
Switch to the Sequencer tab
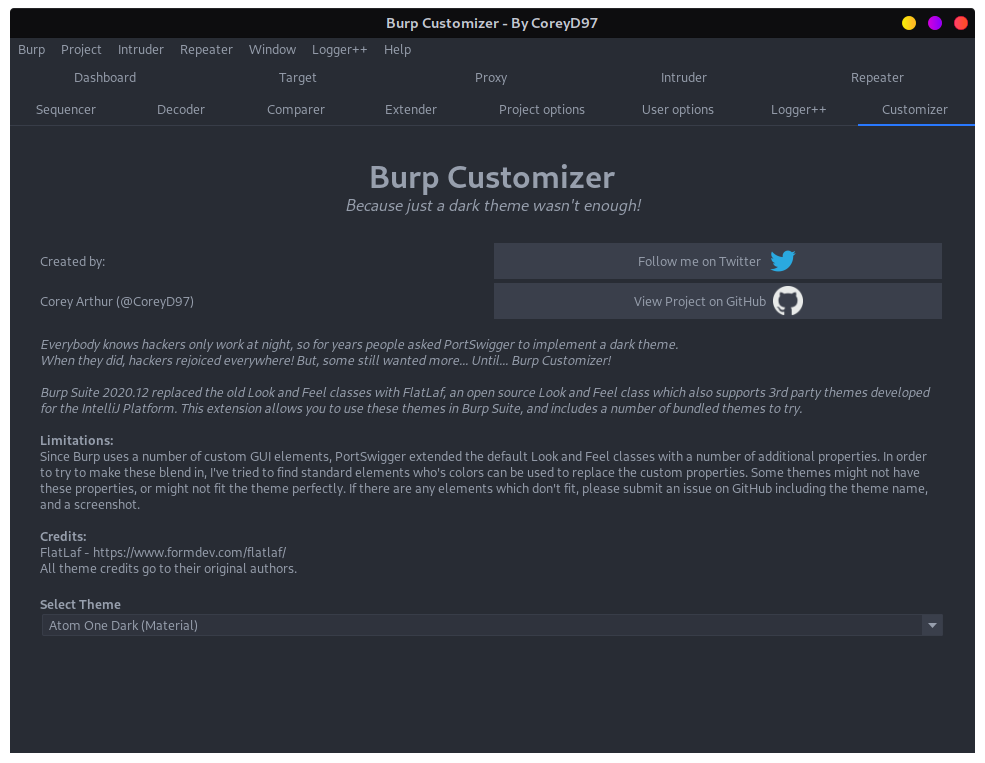66,110
